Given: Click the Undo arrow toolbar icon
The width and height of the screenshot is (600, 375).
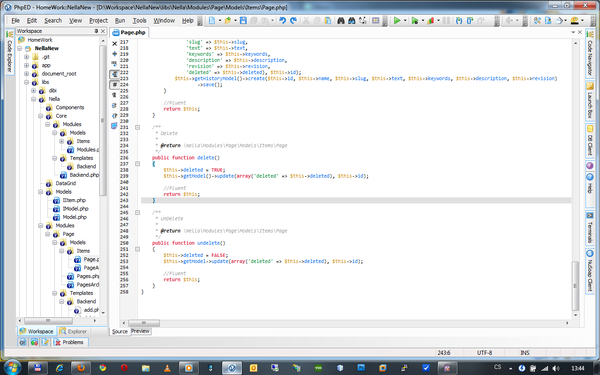Looking at the screenshot, I should (282, 21).
